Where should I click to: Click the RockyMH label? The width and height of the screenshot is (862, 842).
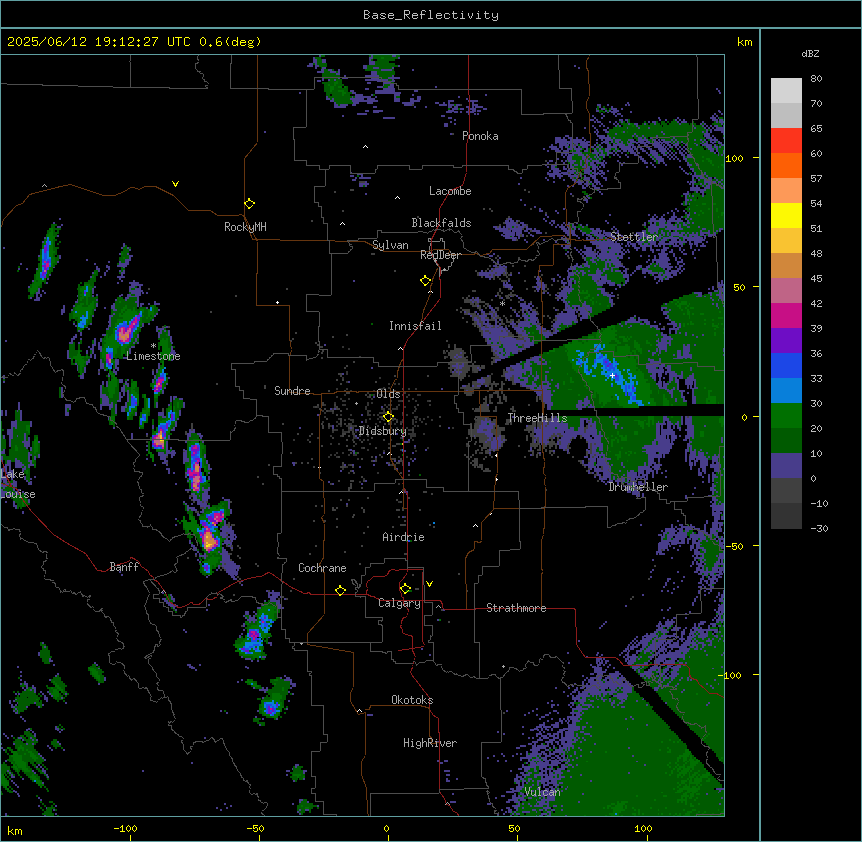[x=245, y=227]
